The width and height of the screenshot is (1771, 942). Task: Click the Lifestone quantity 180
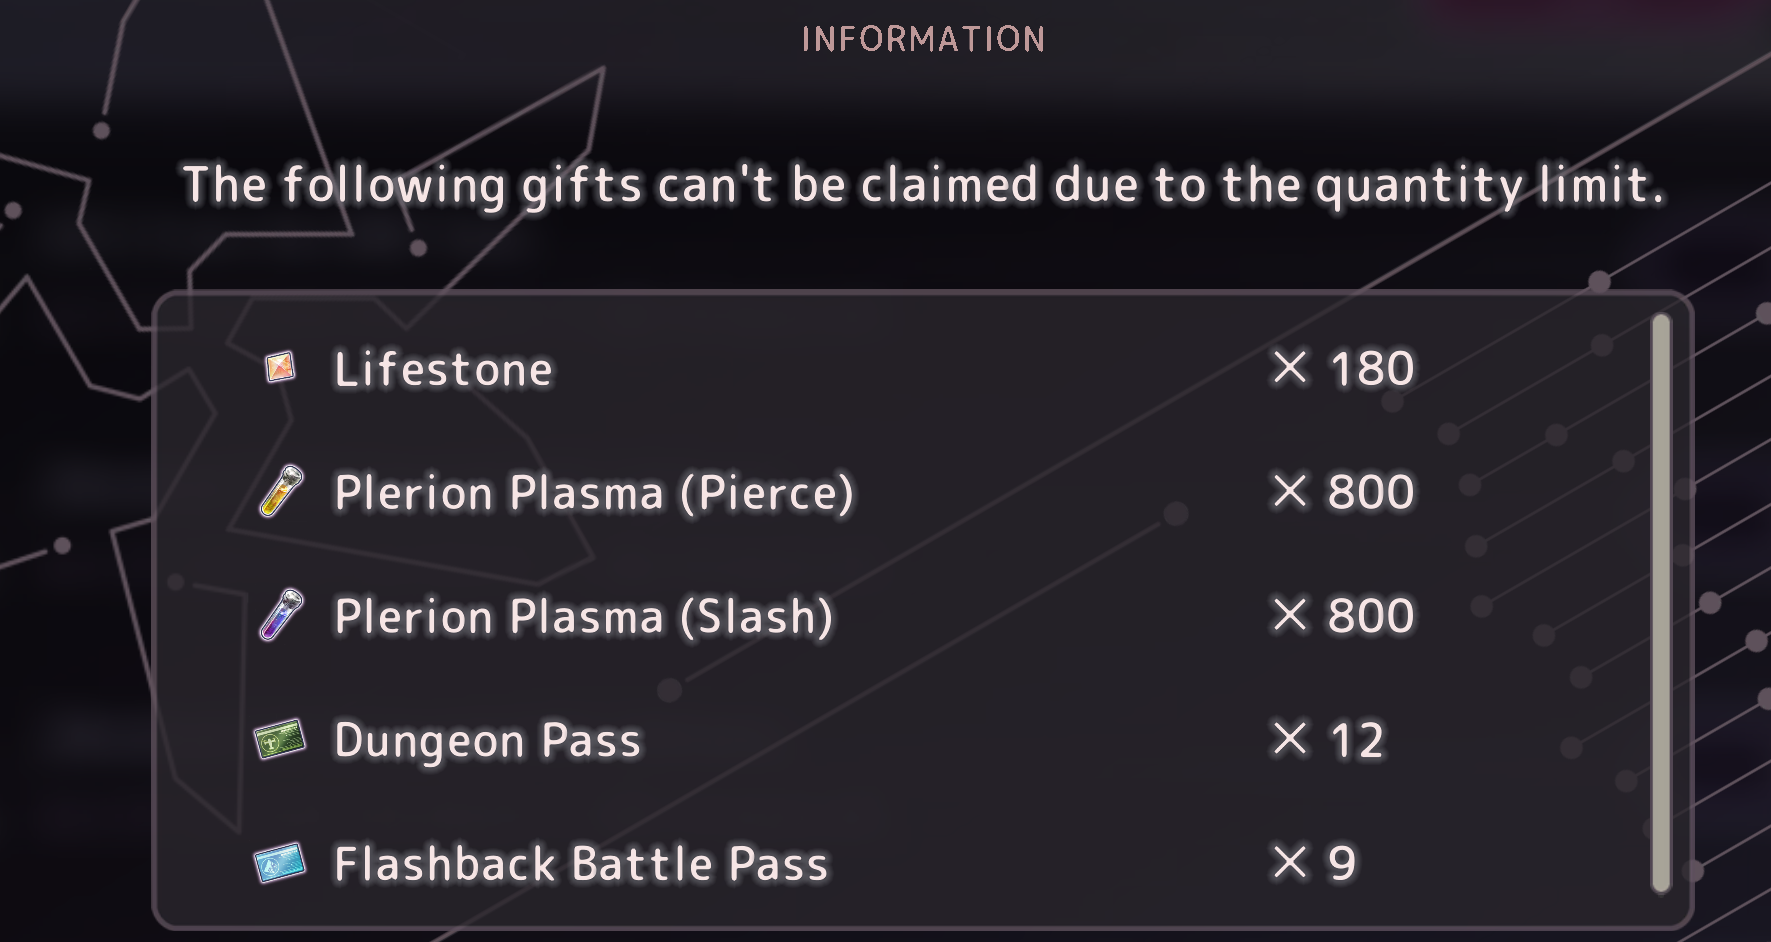(1372, 368)
